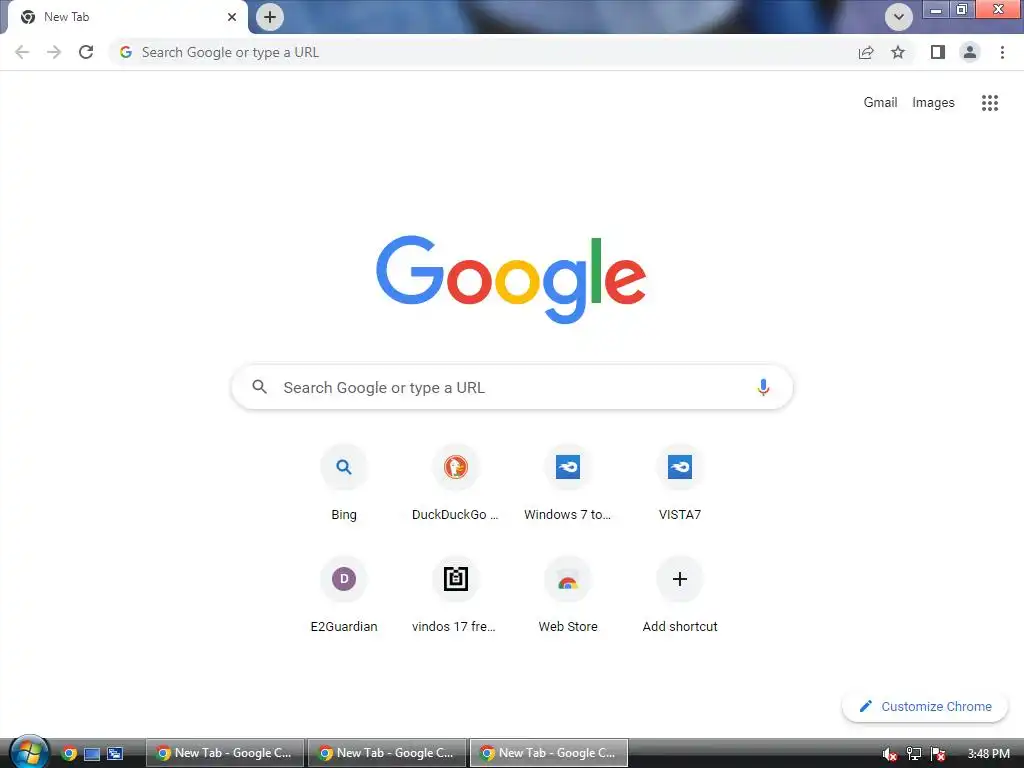1024x768 pixels.
Task: Click the 3:48 PM system clock
Action: 988,754
